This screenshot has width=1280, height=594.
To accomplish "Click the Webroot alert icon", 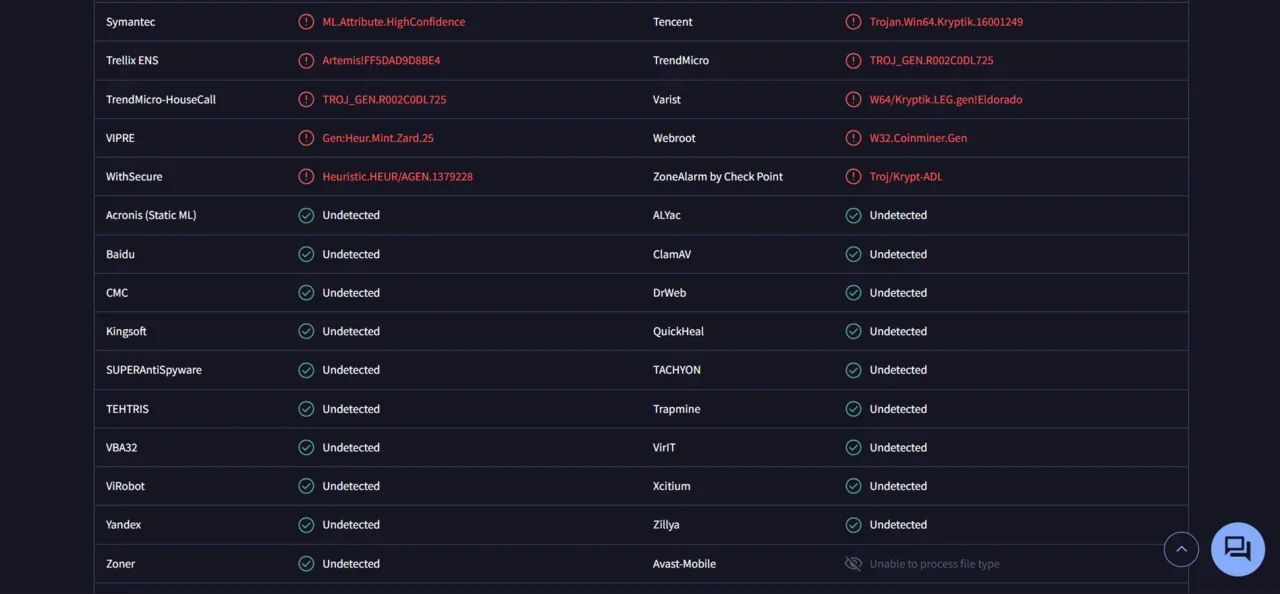I will pyautogui.click(x=853, y=138).
